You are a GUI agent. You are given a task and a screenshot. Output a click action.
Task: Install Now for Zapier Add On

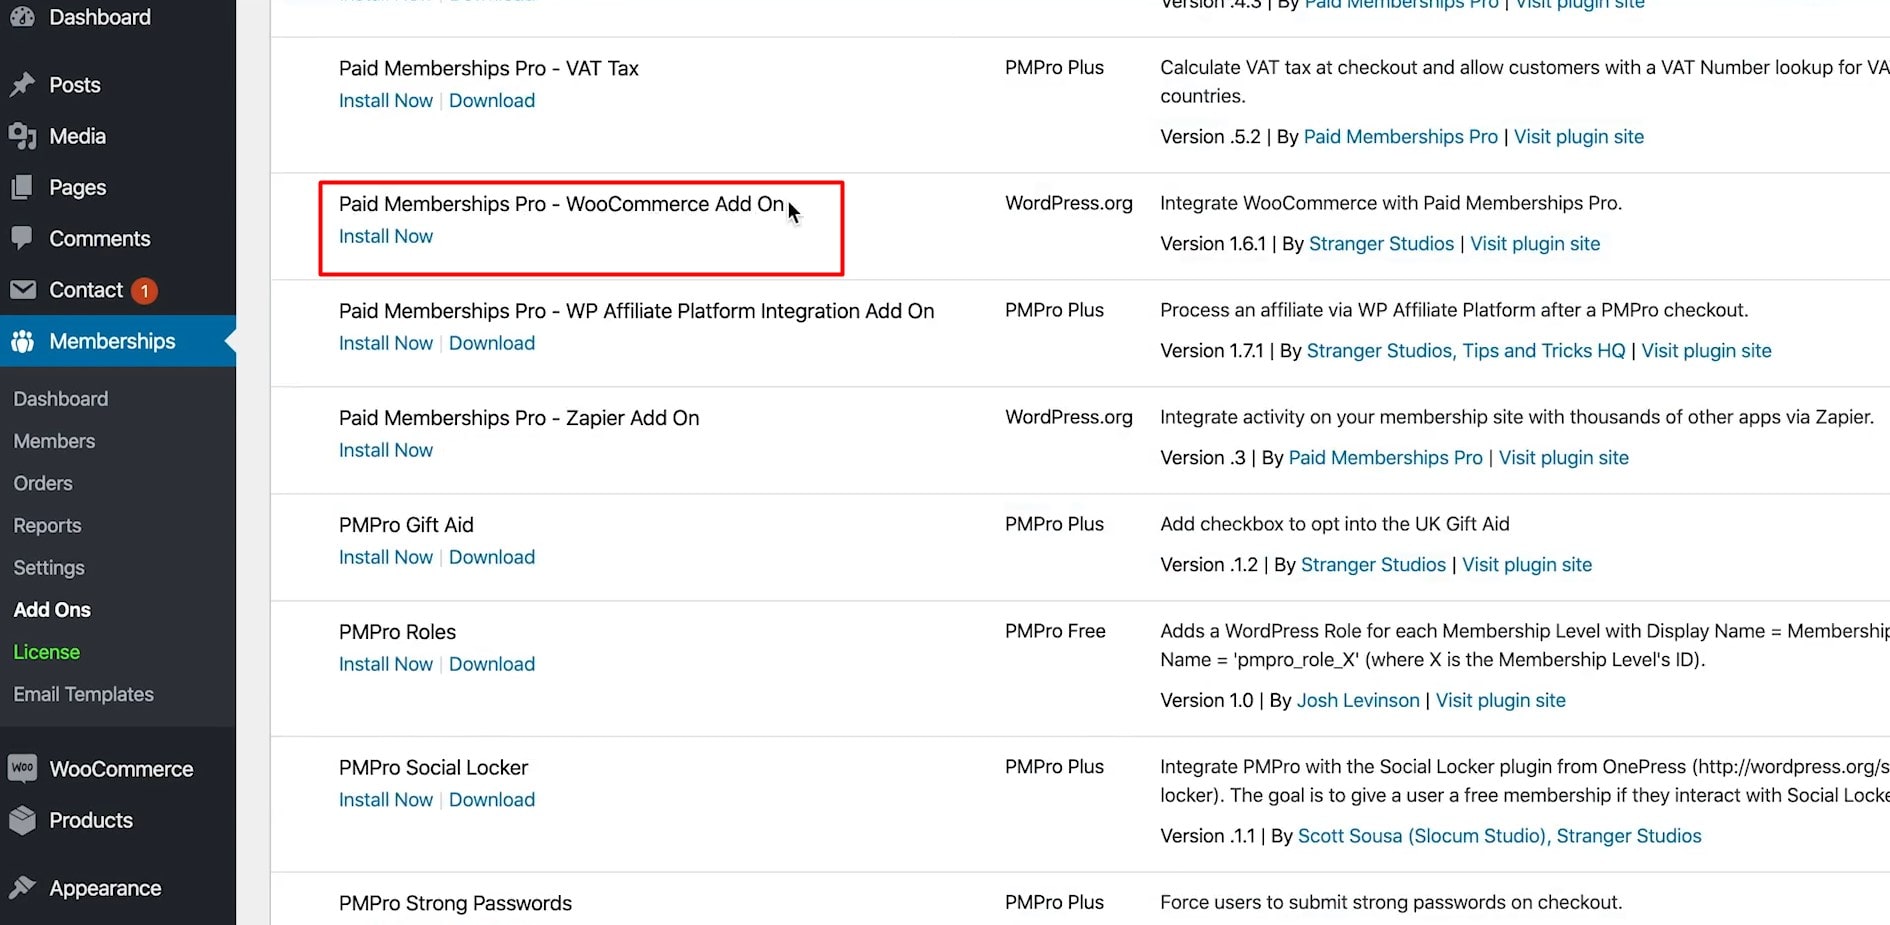point(386,451)
